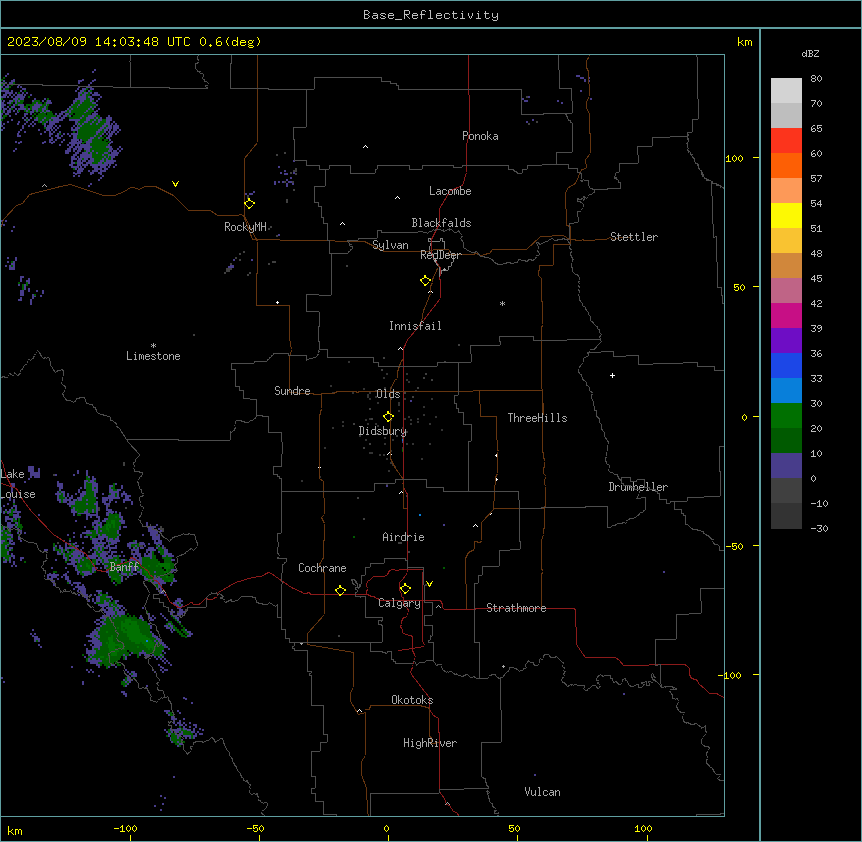
Task: Click the yellow diamond marker above RockyMH
Action: point(249,203)
